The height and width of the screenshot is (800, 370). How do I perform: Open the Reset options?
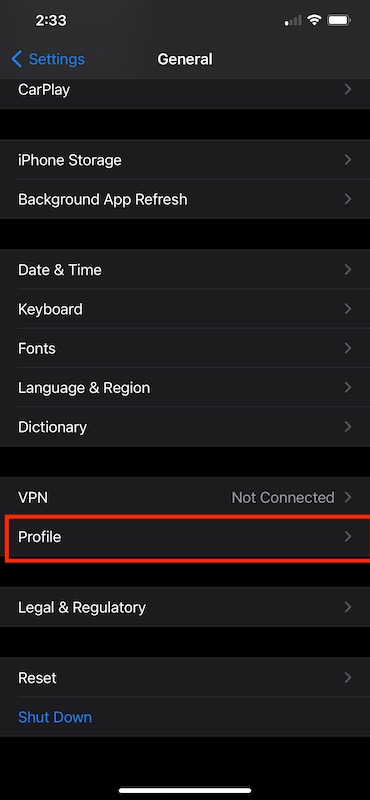coord(185,678)
